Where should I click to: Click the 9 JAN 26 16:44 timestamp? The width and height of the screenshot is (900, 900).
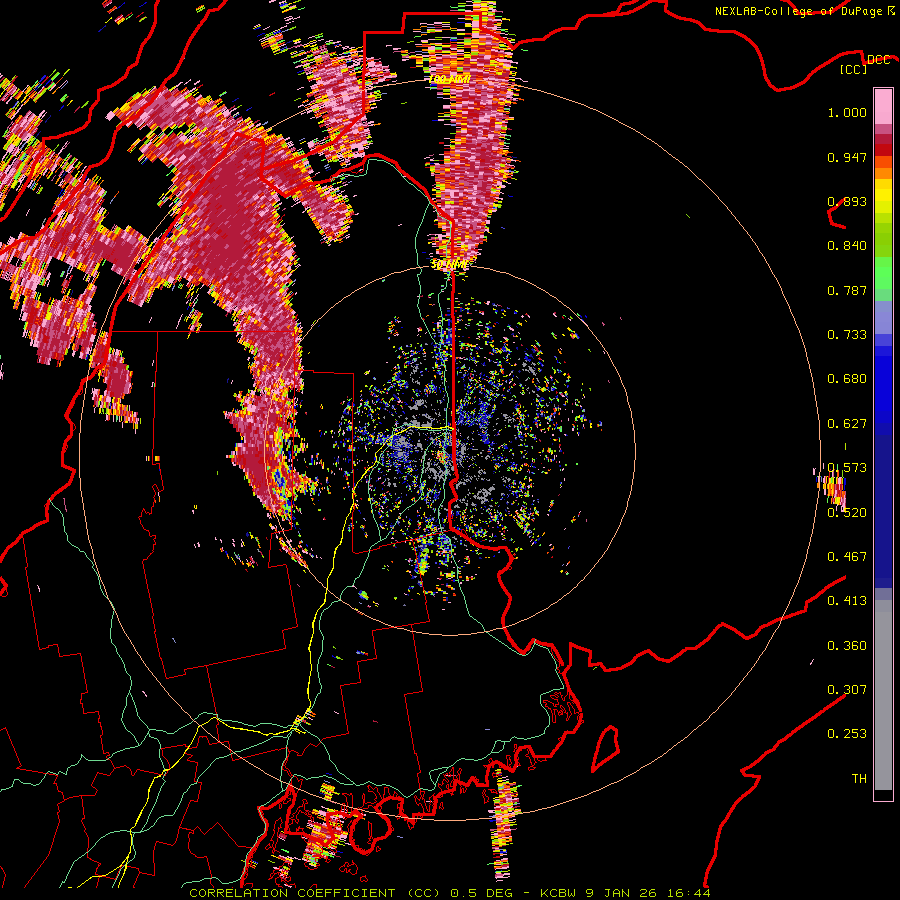pyautogui.click(x=648, y=893)
